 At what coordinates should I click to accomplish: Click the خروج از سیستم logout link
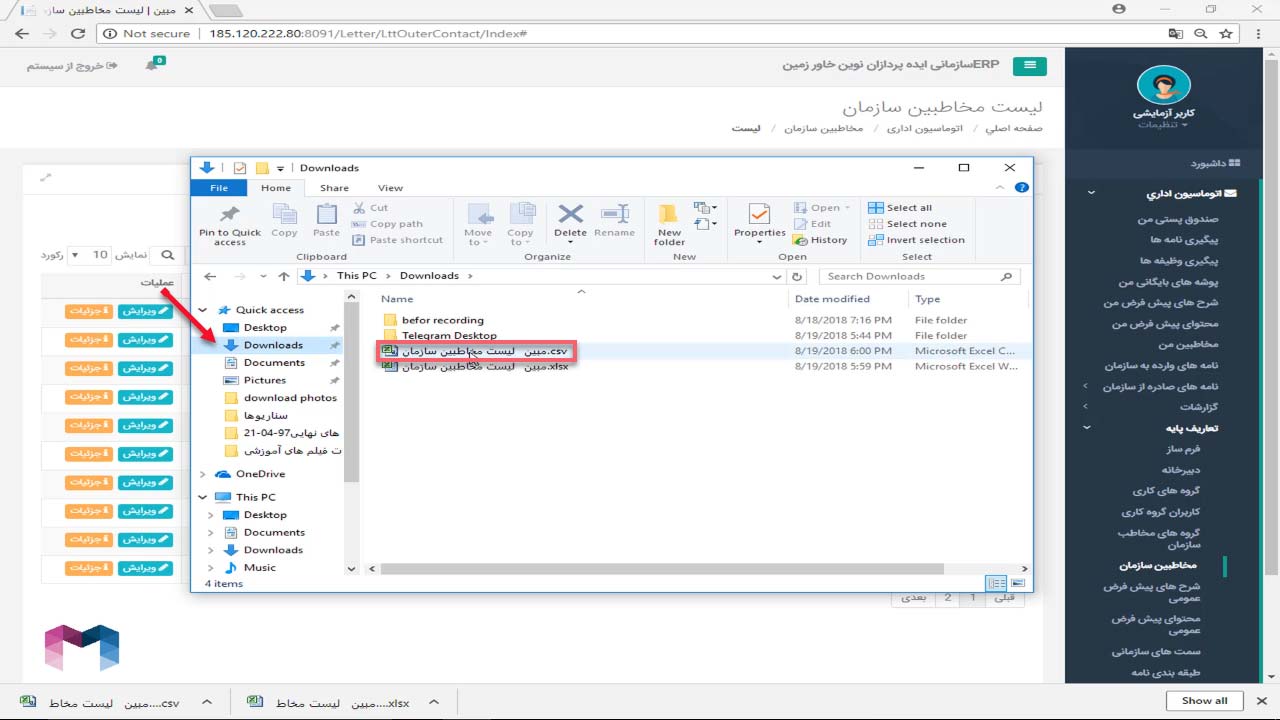(71, 66)
